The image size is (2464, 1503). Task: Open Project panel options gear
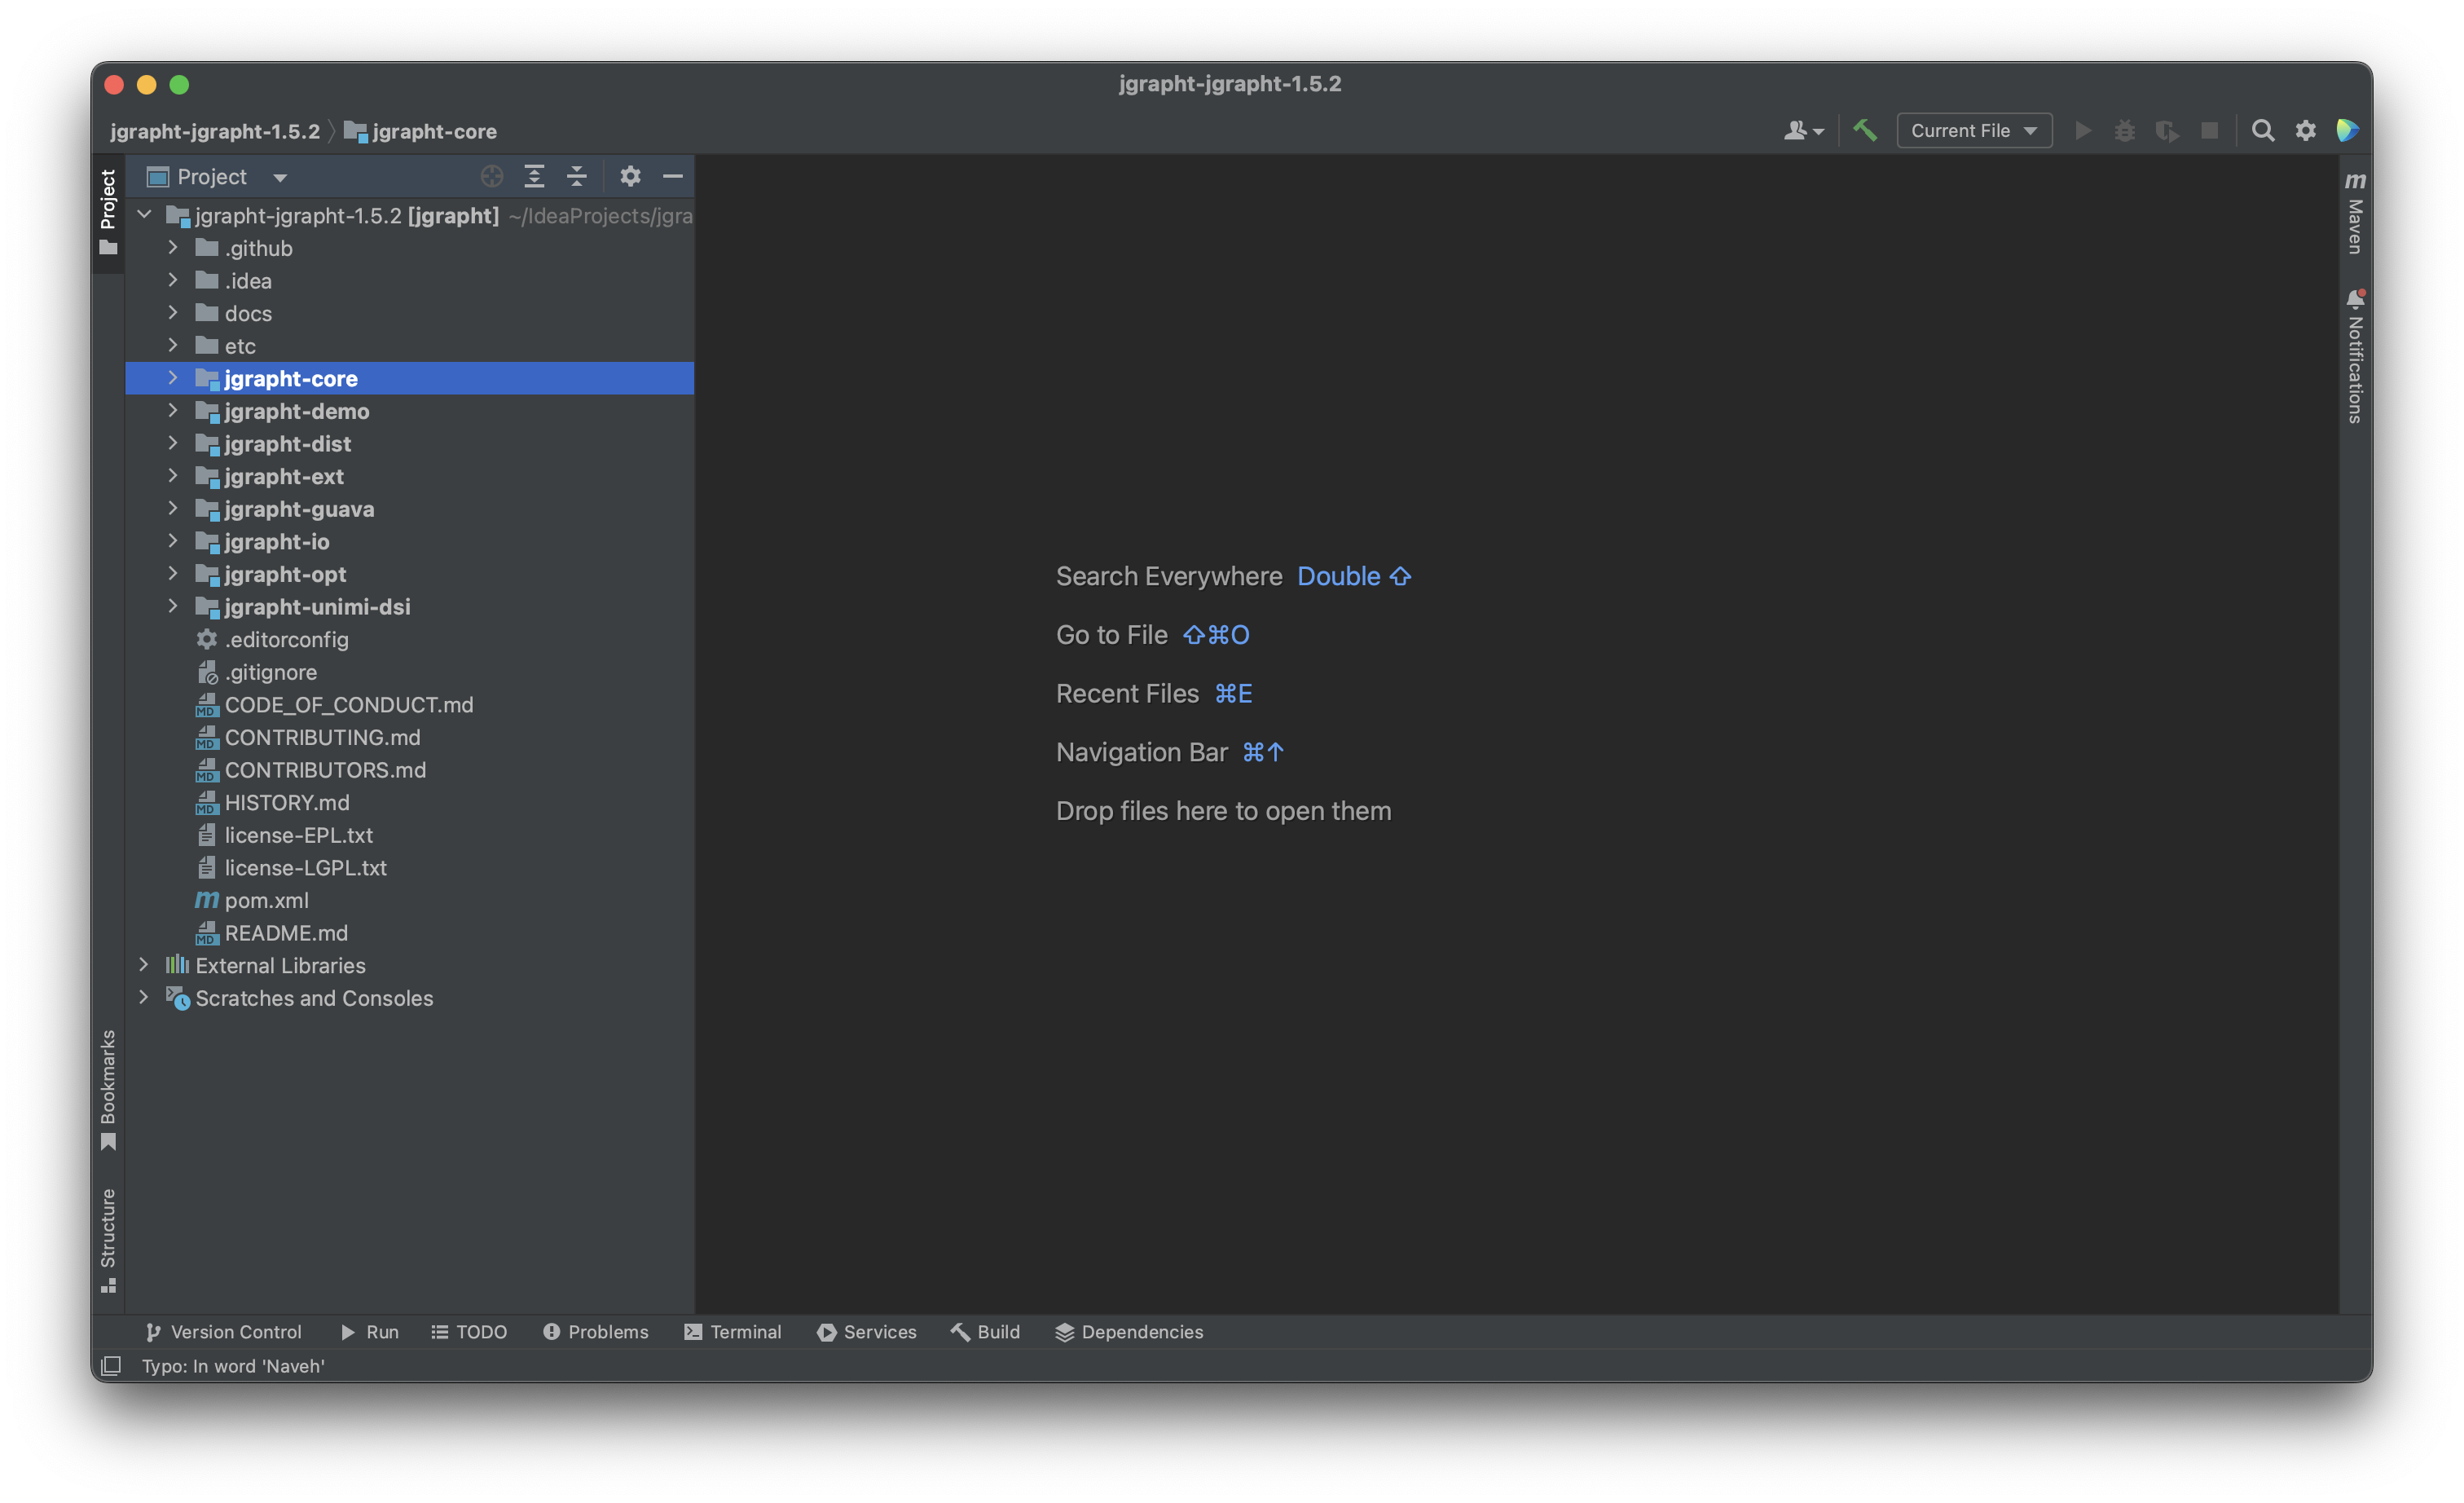pyautogui.click(x=629, y=177)
